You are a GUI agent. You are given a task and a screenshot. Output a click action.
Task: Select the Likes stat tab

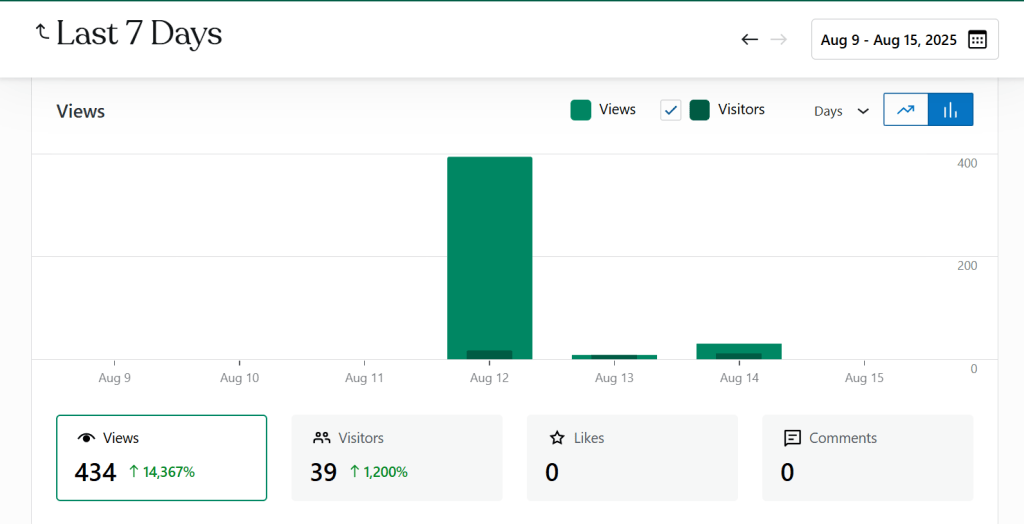632,458
